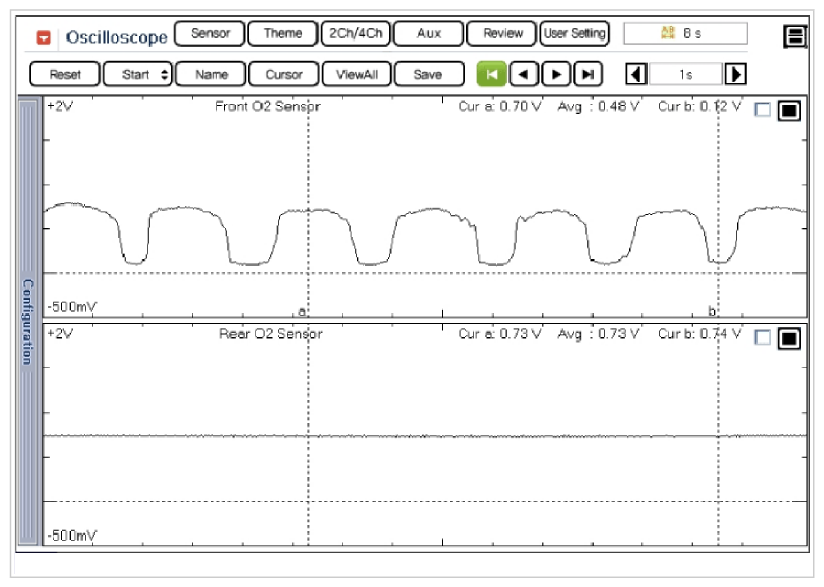824x587 pixels.
Task: Increase time base with right arrow
Action: [736, 74]
